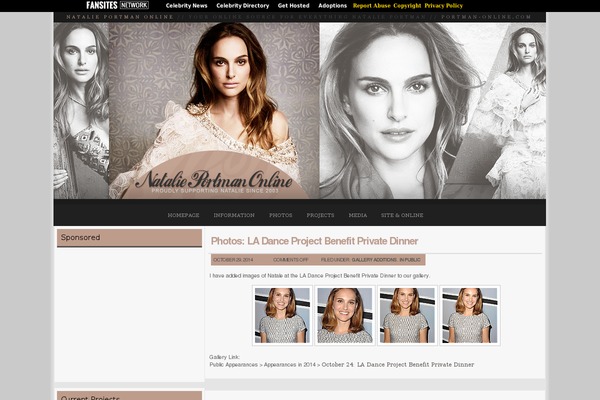Screen dimensions: 600x400
Task: Open the Media menu item
Action: pos(357,215)
